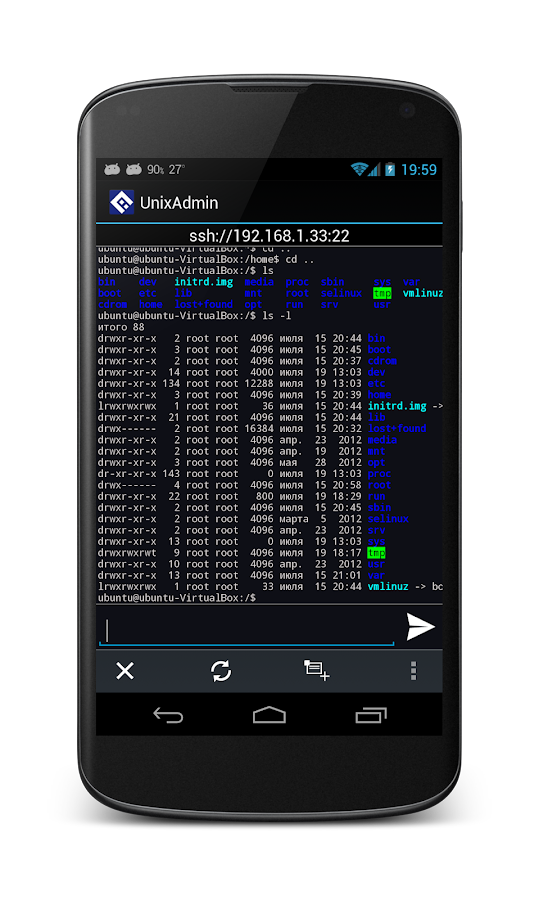The height and width of the screenshot is (900, 539).
Task: Tap the battery icon in status bar
Action: [390, 169]
